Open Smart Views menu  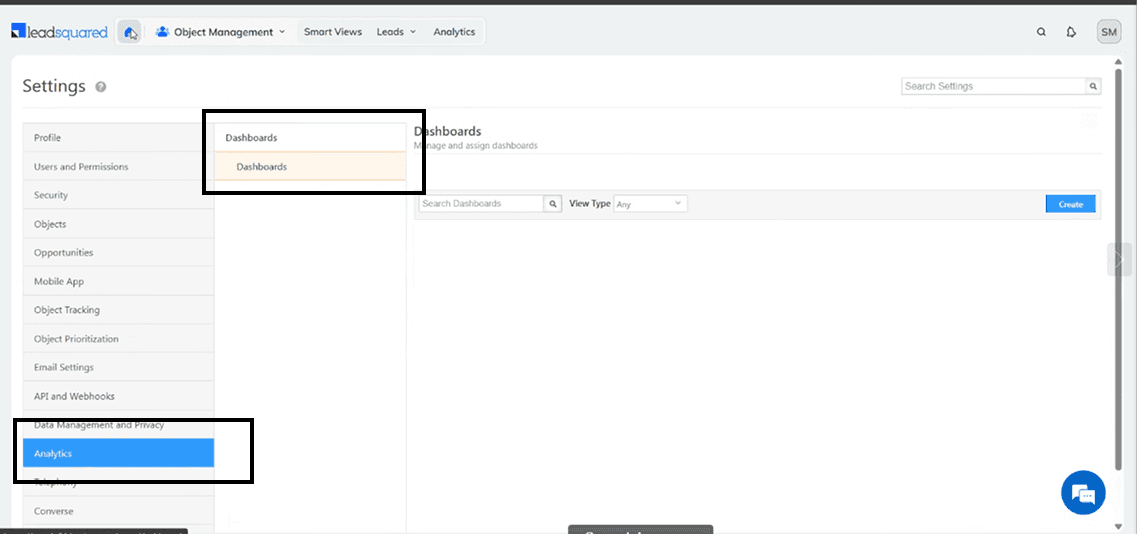pos(333,32)
